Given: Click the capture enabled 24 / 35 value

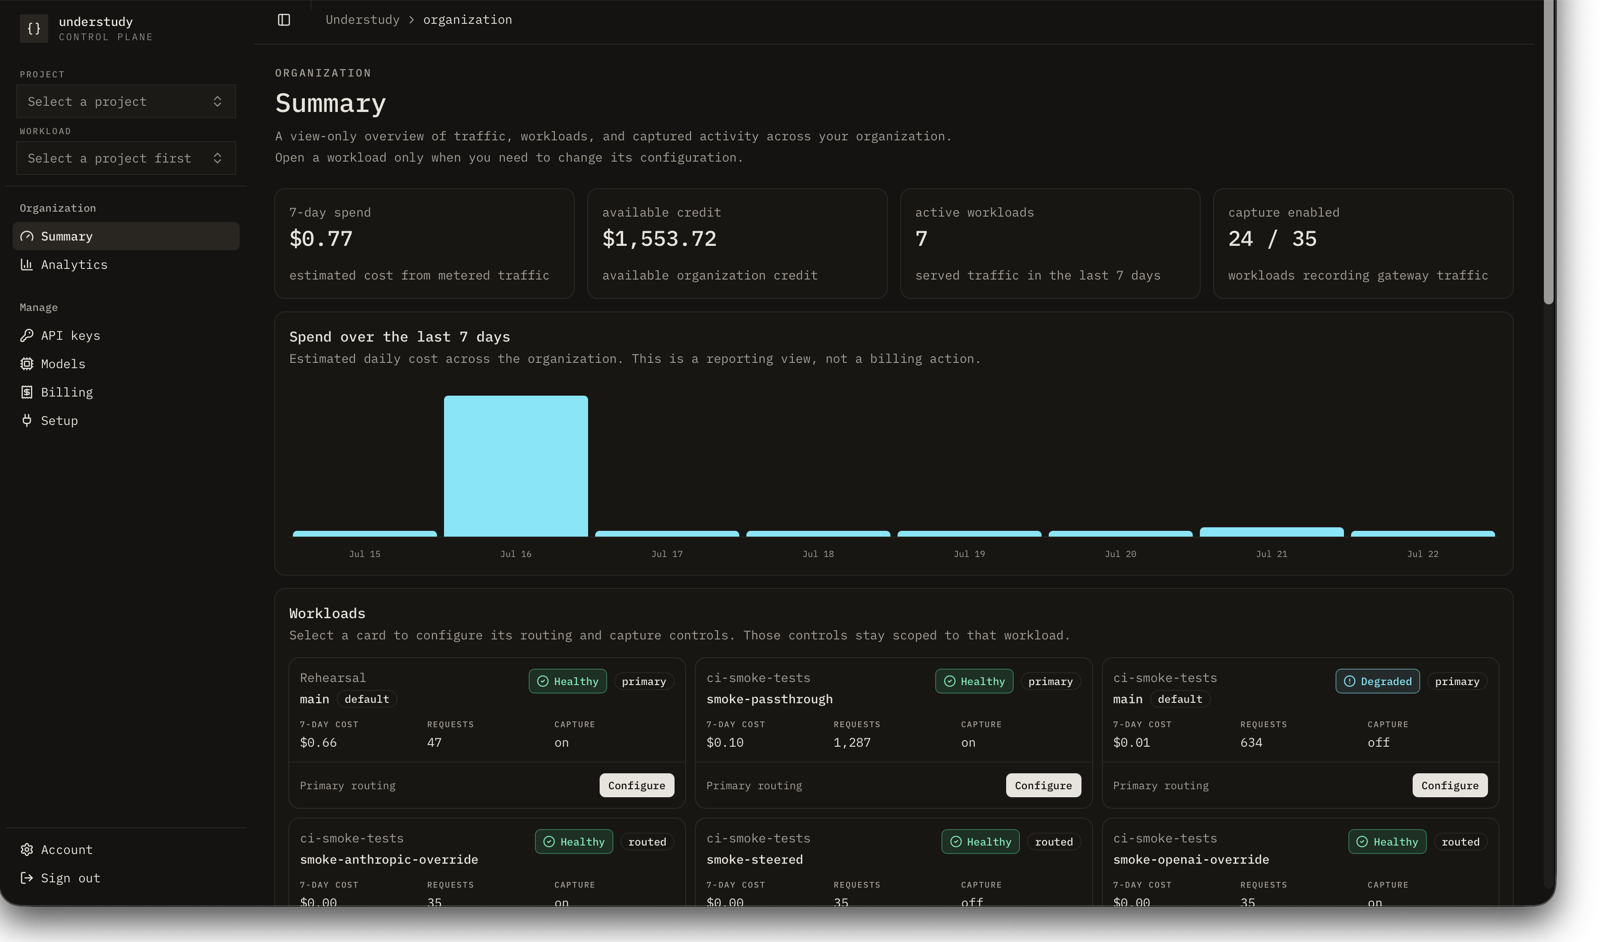Looking at the screenshot, I should (1272, 239).
